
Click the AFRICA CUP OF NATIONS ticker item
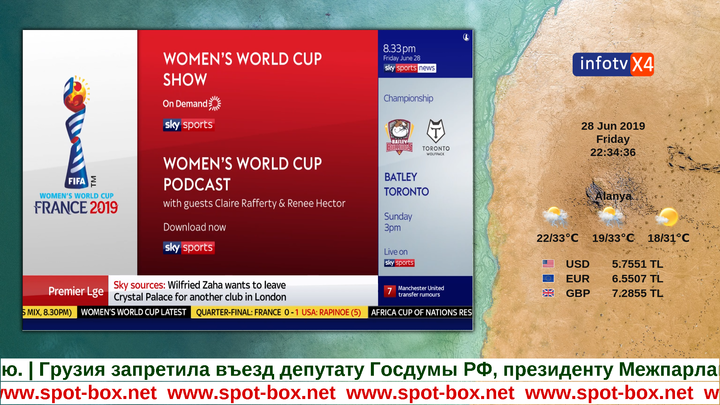421,312
